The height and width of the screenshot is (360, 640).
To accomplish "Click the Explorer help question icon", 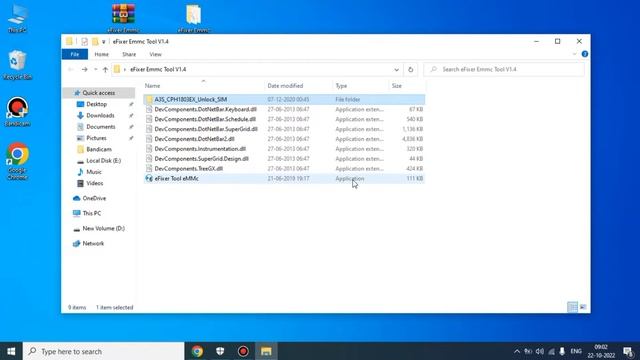I will click(x=584, y=54).
